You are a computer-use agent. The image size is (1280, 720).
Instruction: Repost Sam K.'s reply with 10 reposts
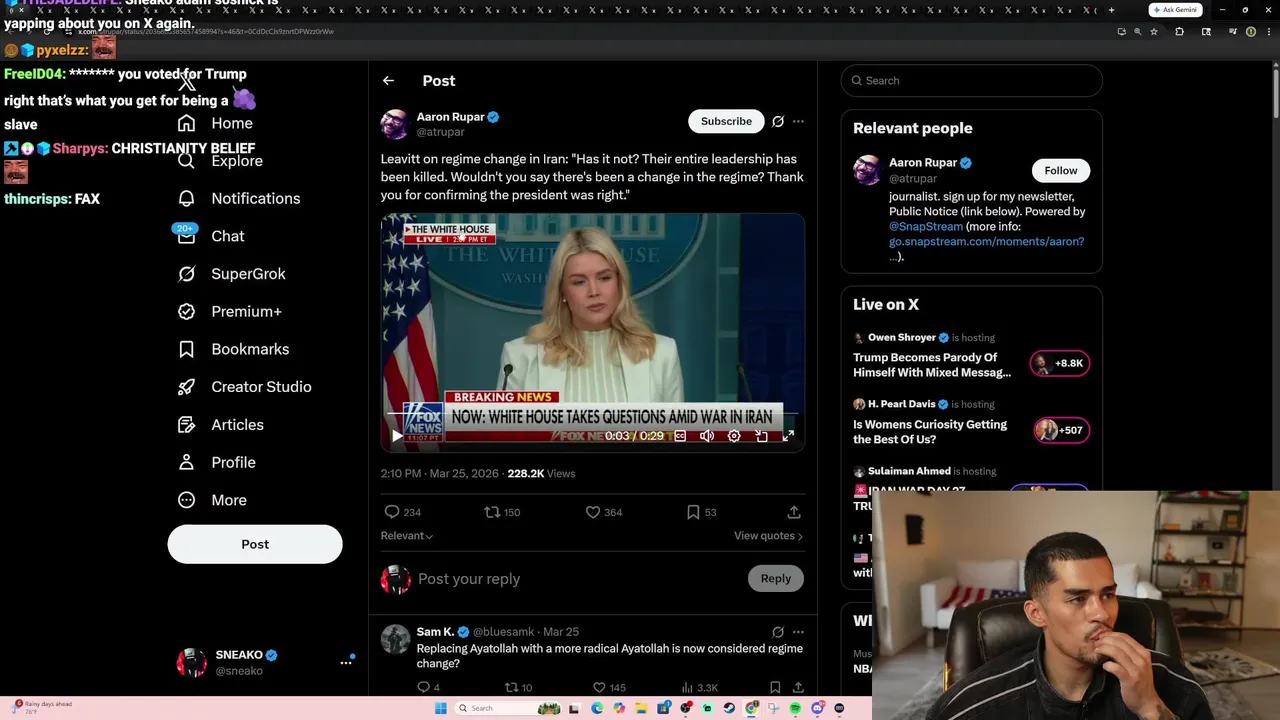click(x=511, y=687)
